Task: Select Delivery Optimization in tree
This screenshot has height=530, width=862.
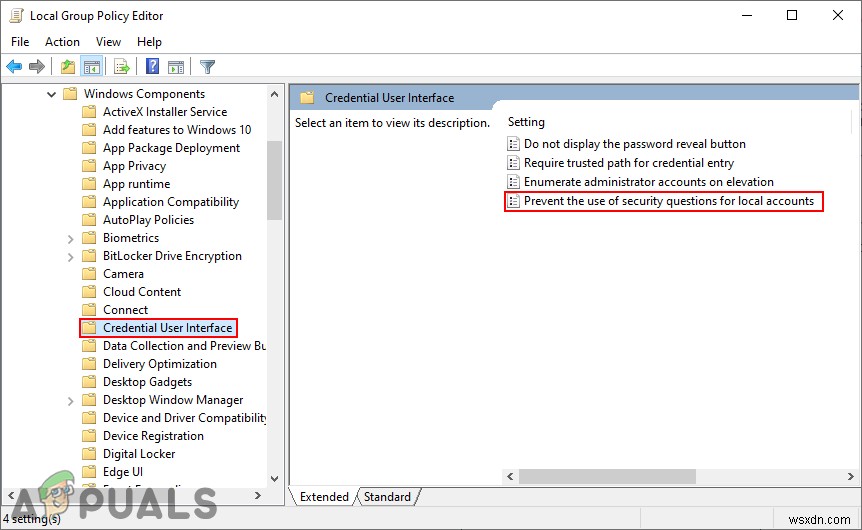Action: click(159, 364)
